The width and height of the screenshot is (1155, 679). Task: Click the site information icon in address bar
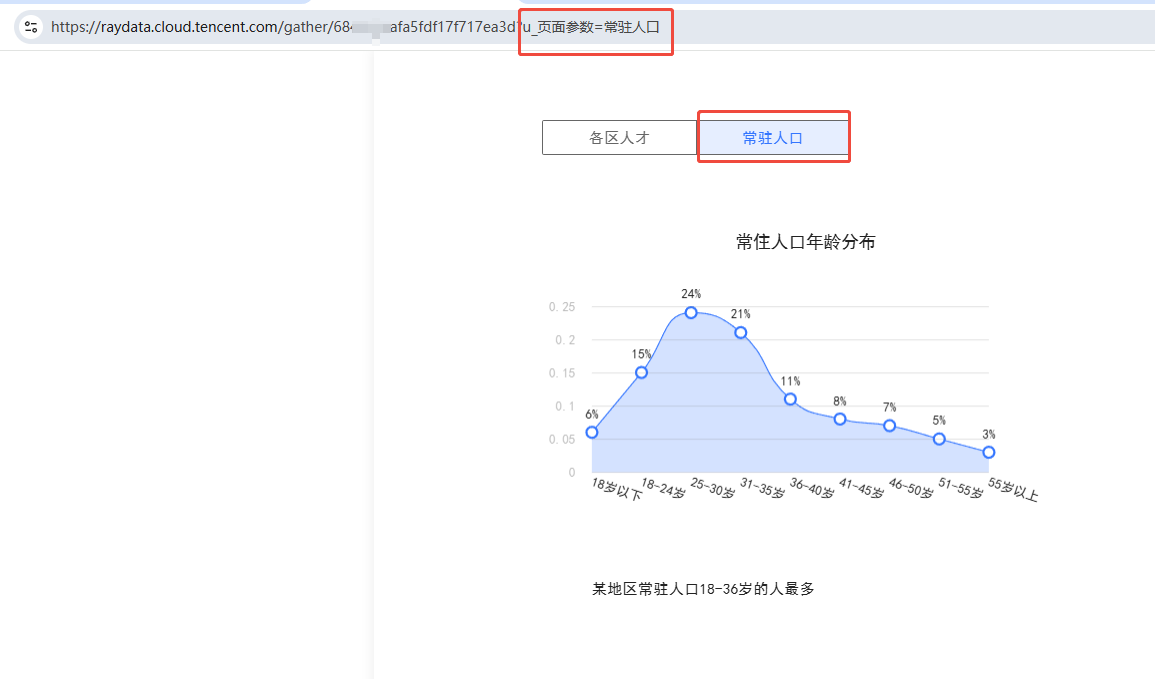[x=31, y=27]
